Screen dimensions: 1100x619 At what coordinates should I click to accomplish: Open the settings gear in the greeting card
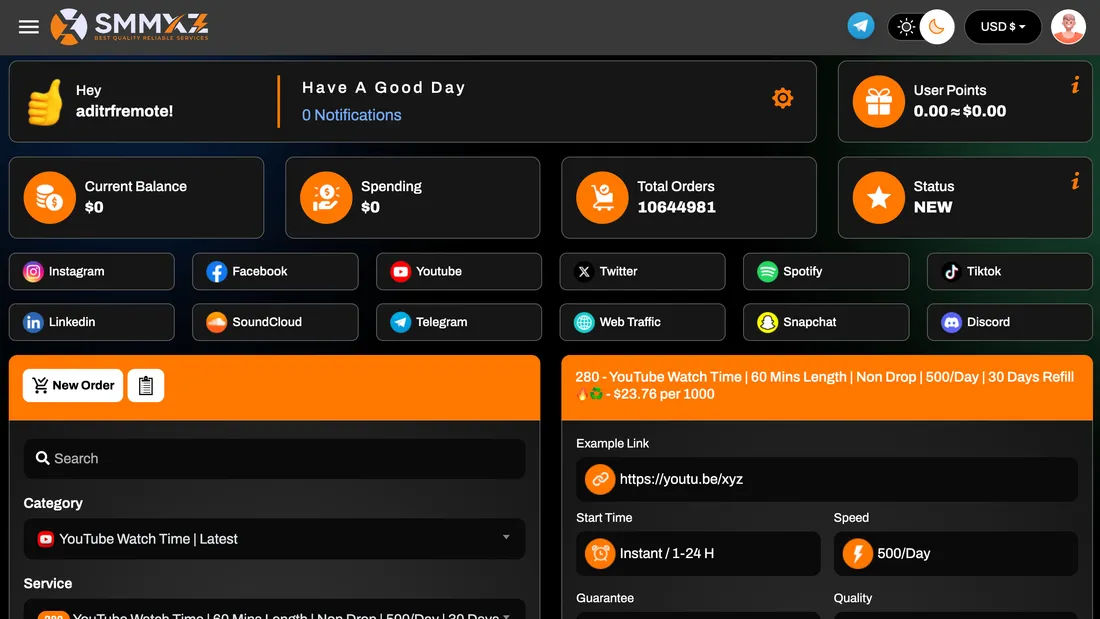pyautogui.click(x=782, y=98)
